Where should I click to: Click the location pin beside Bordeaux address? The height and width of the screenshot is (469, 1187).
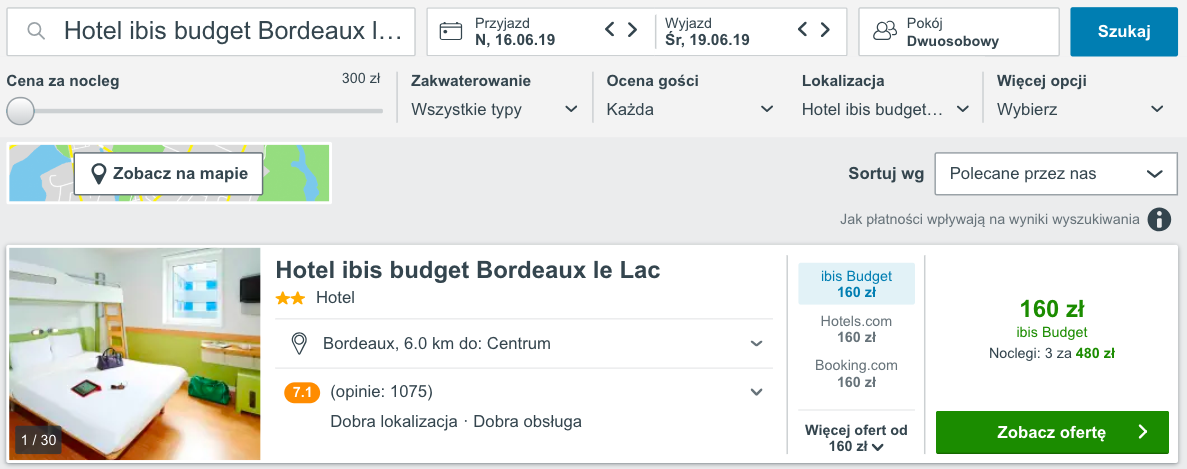tap(298, 344)
